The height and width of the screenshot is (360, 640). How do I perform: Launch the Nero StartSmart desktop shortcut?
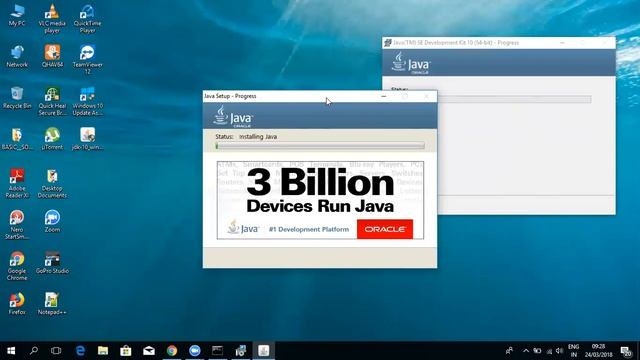coord(17,225)
